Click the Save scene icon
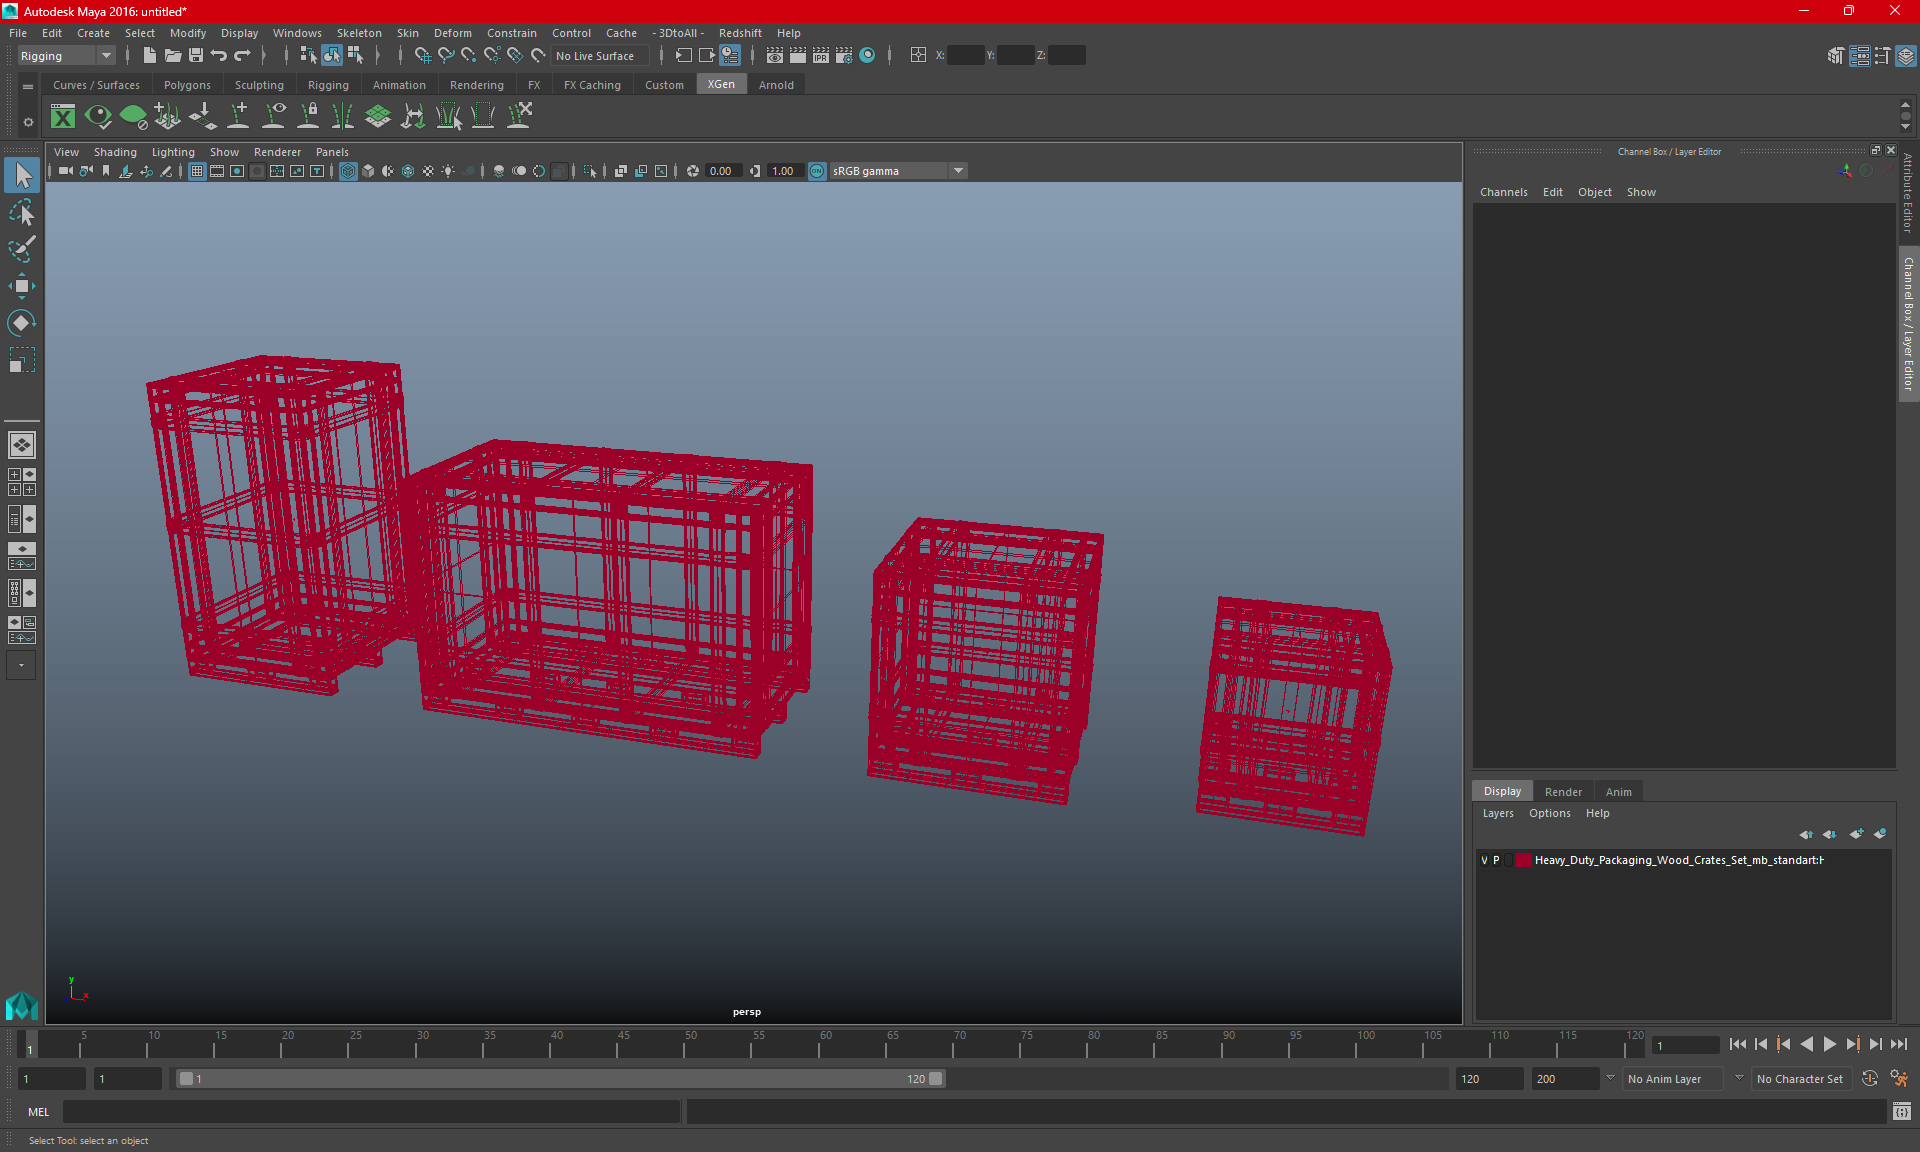1920x1152 pixels. [x=196, y=56]
